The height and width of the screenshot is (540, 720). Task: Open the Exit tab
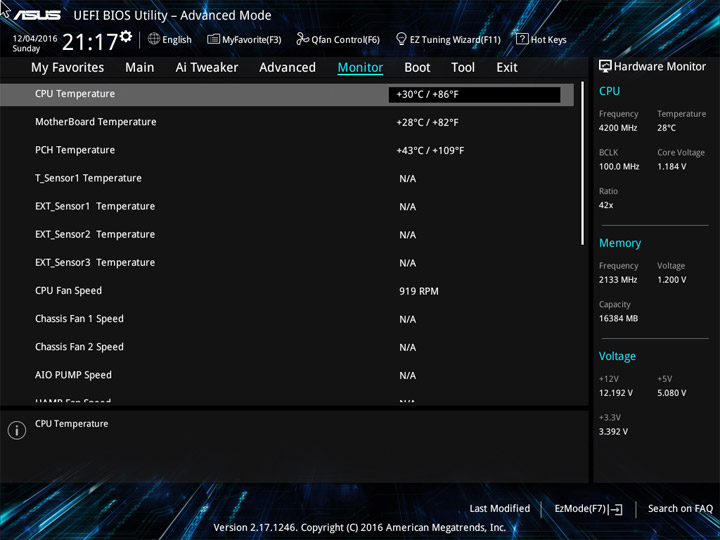tap(507, 68)
